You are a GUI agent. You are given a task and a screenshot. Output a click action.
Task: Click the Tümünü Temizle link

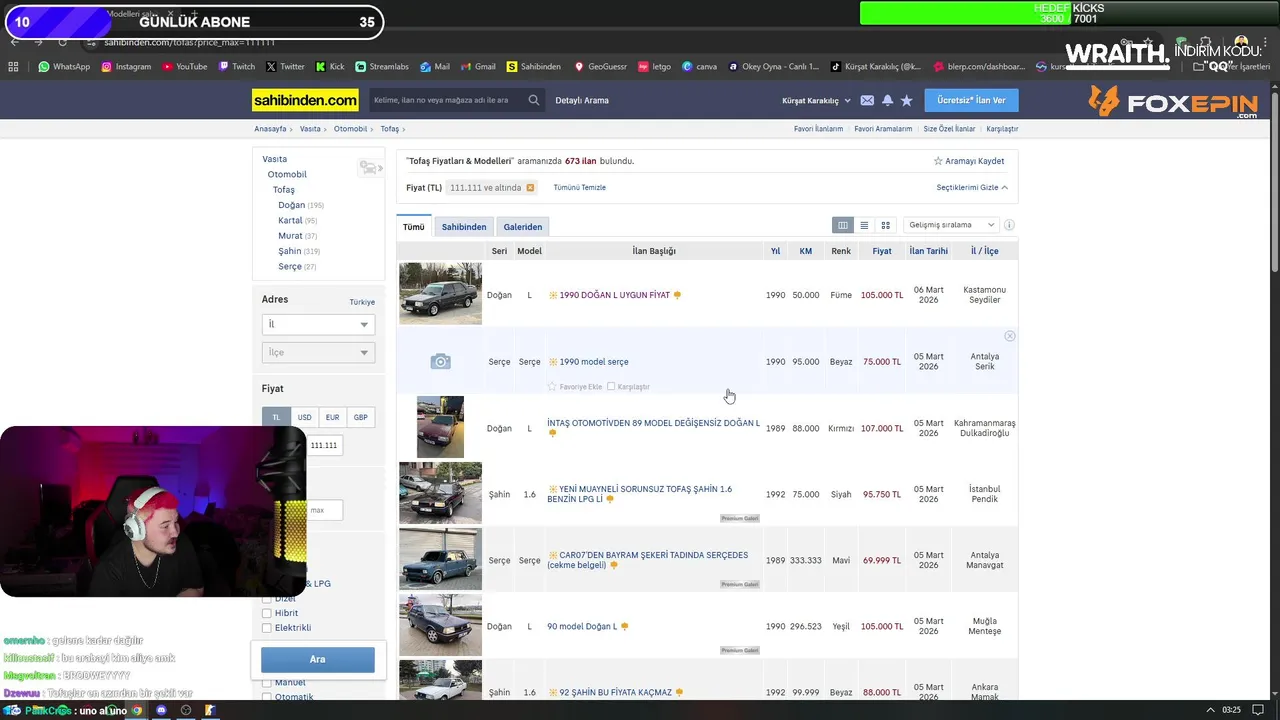click(x=580, y=188)
